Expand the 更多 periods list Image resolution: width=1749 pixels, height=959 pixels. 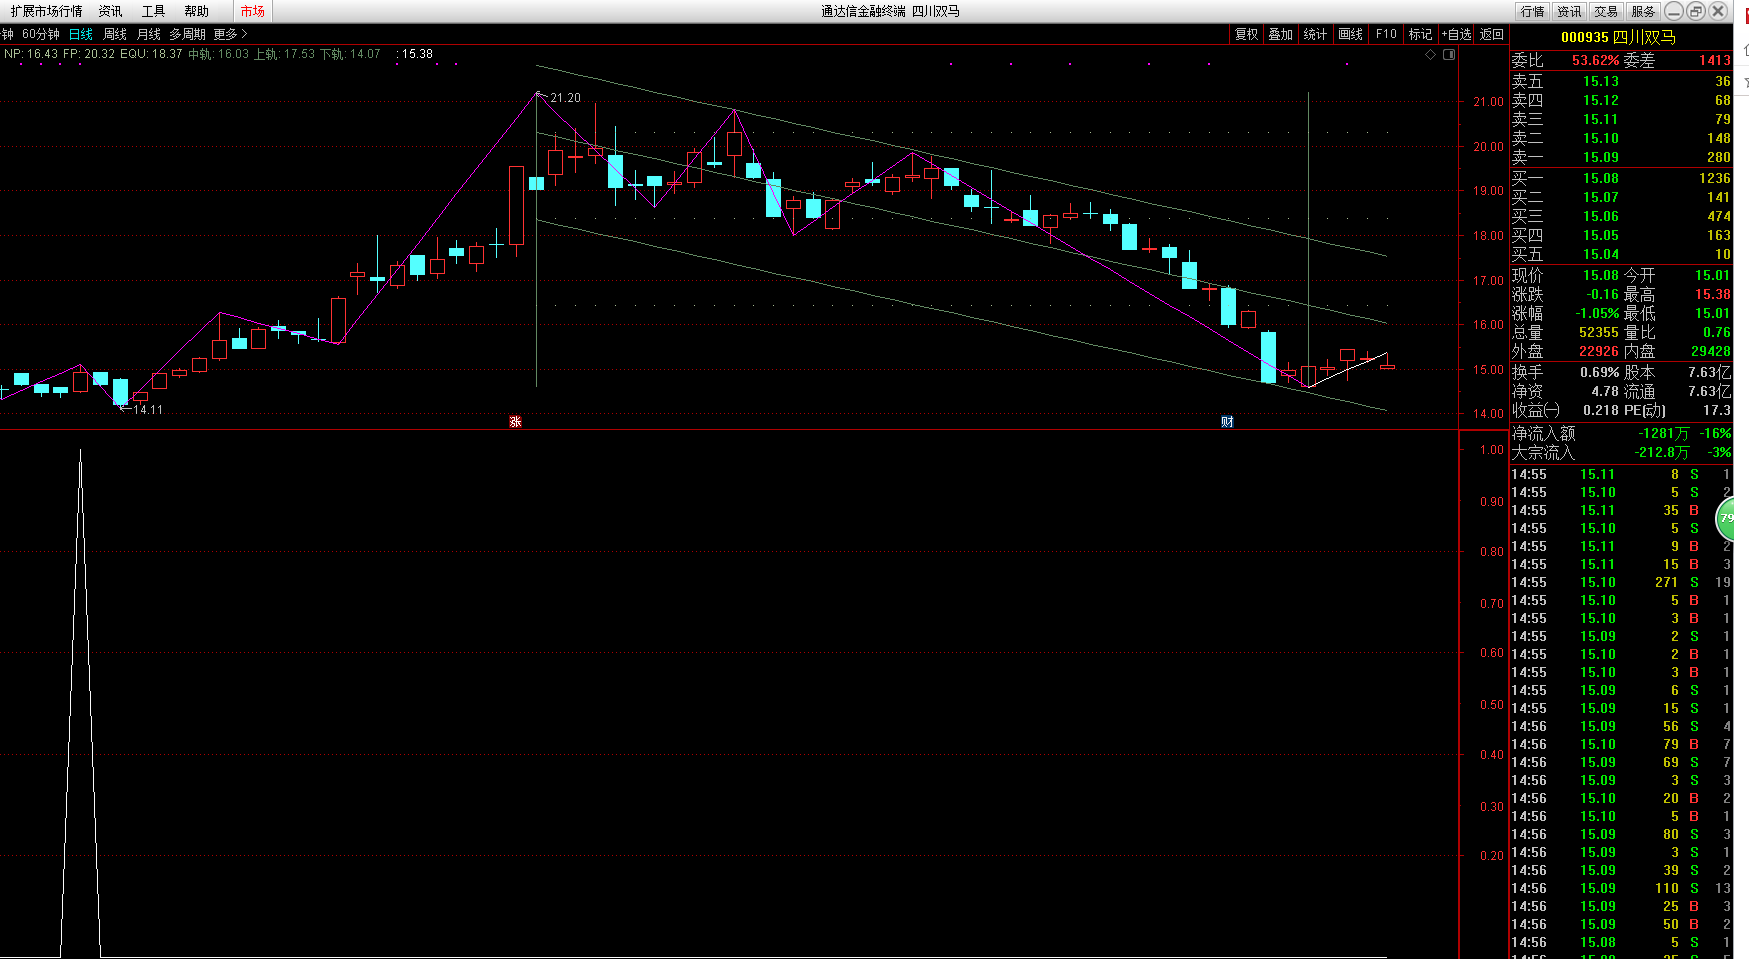(x=230, y=34)
